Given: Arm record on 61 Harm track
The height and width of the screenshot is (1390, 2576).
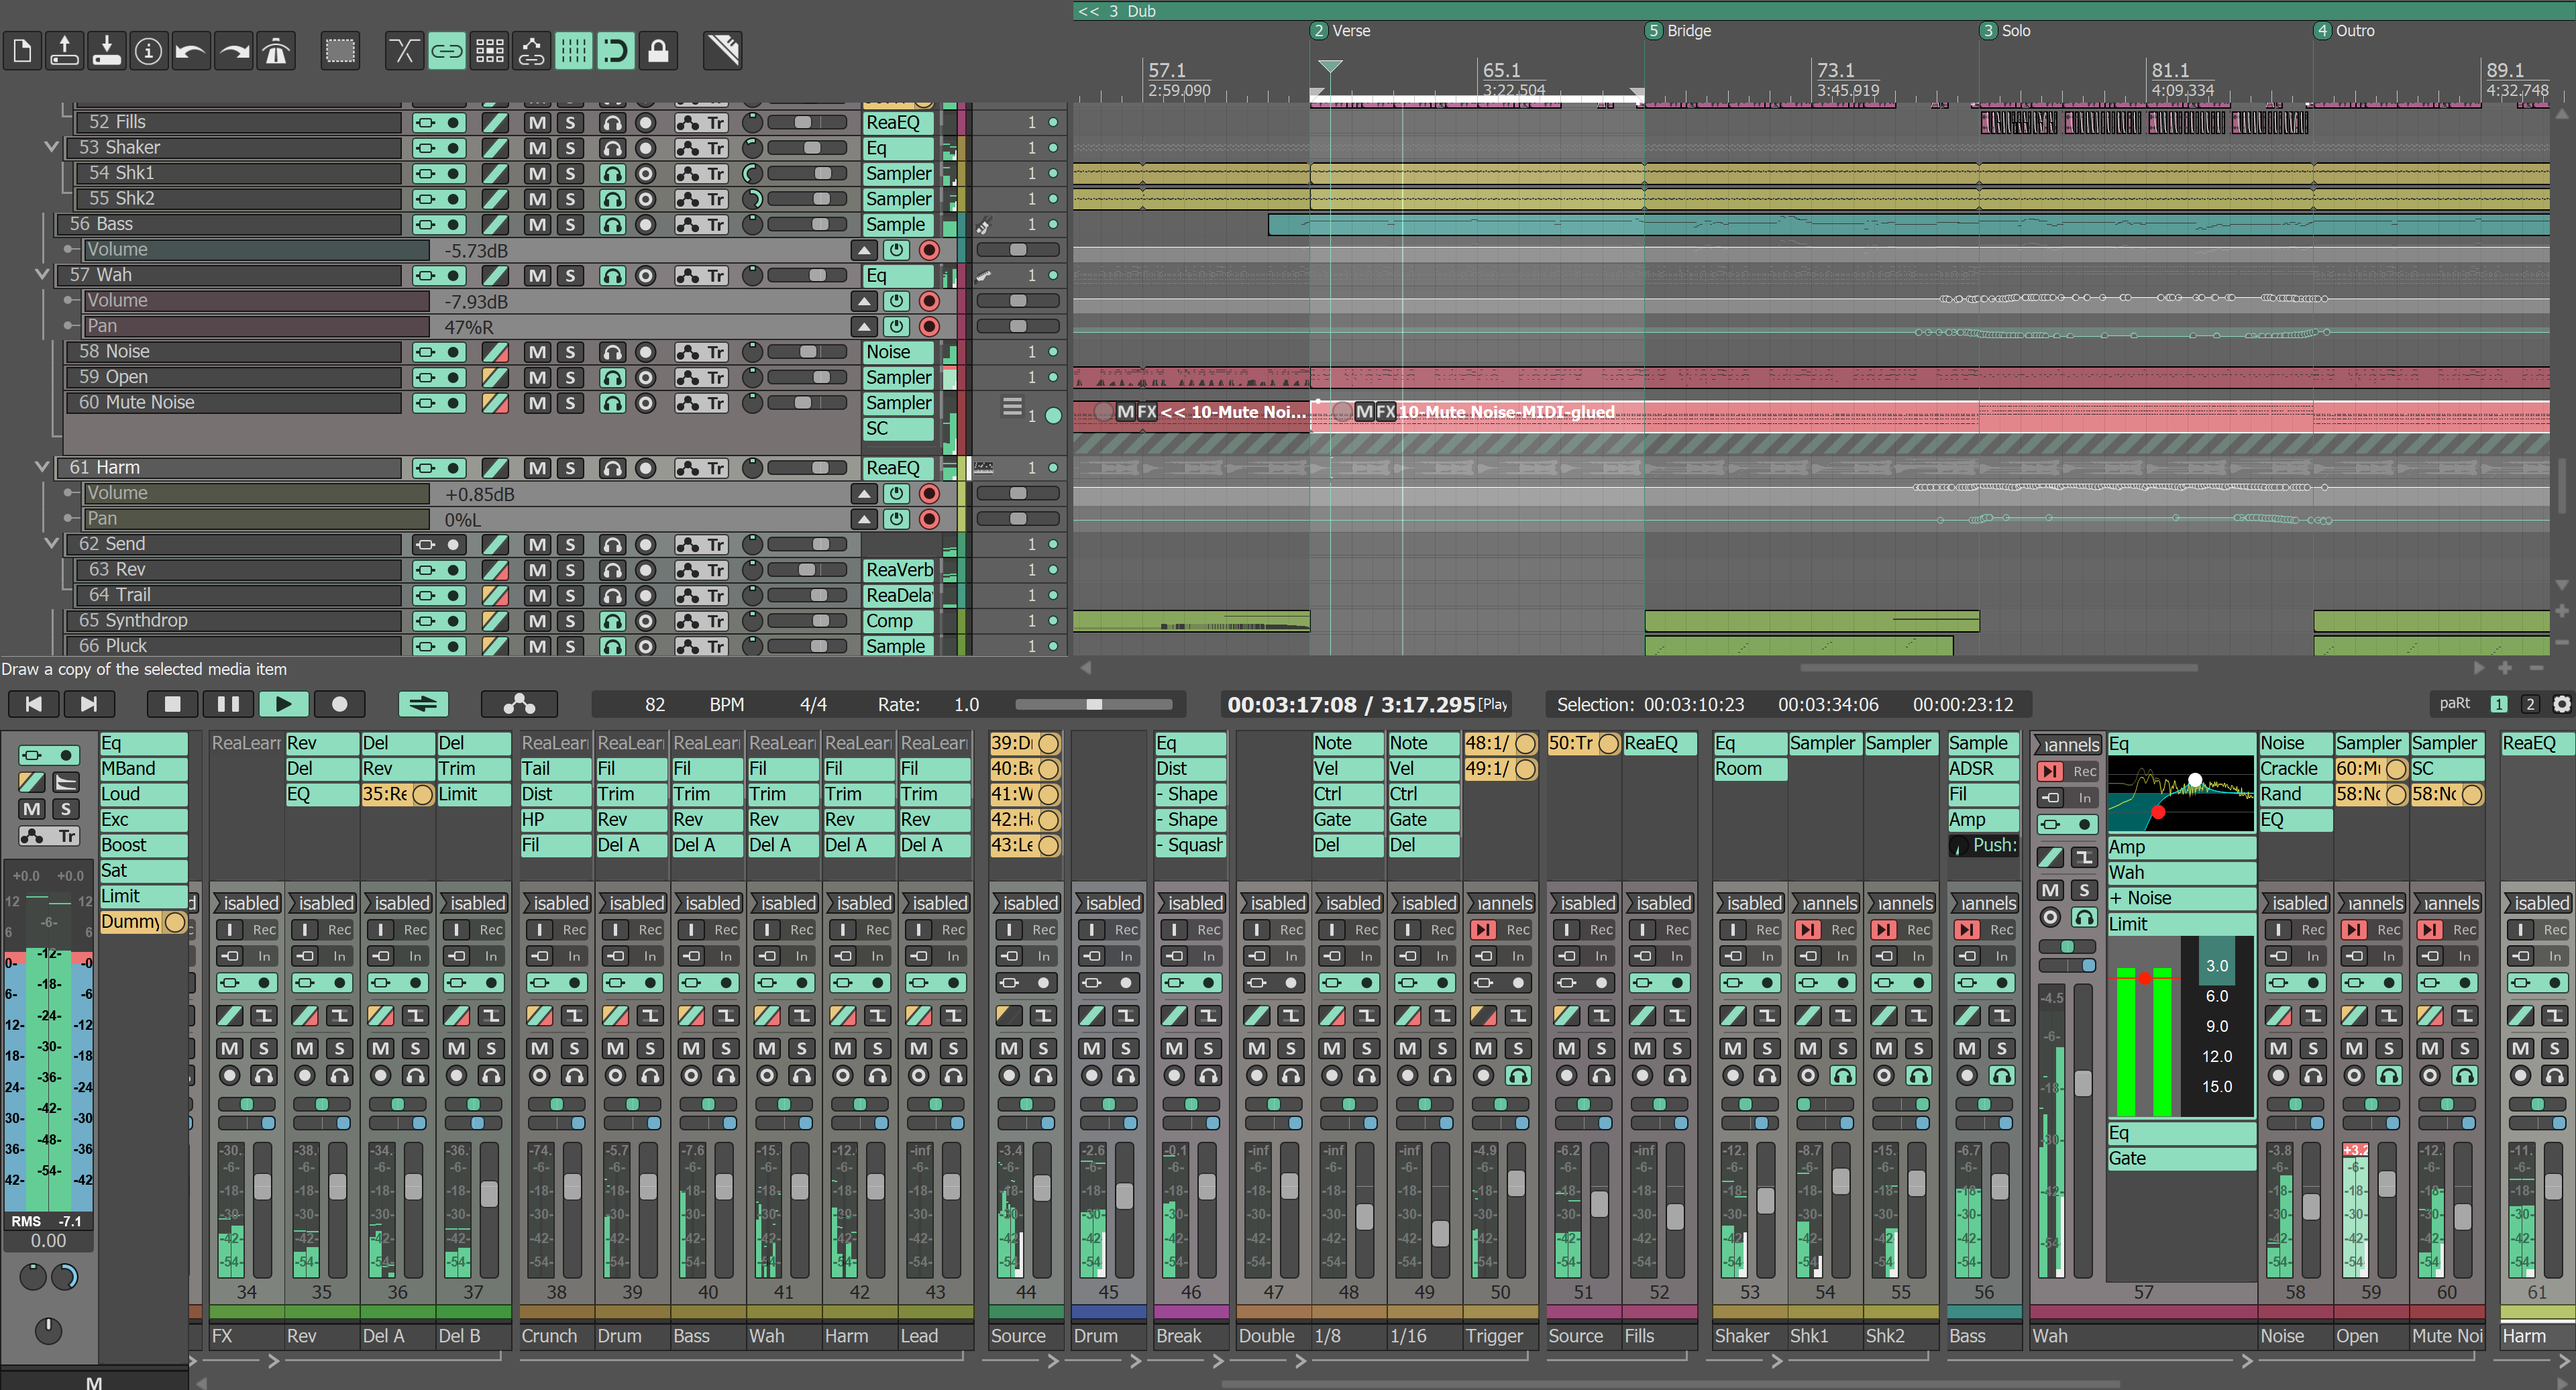Looking at the screenshot, I should point(646,468).
